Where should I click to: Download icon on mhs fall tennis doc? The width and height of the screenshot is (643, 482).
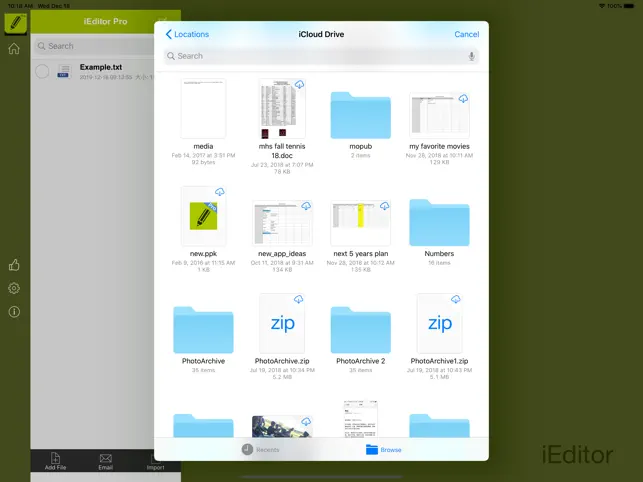[x=299, y=85]
